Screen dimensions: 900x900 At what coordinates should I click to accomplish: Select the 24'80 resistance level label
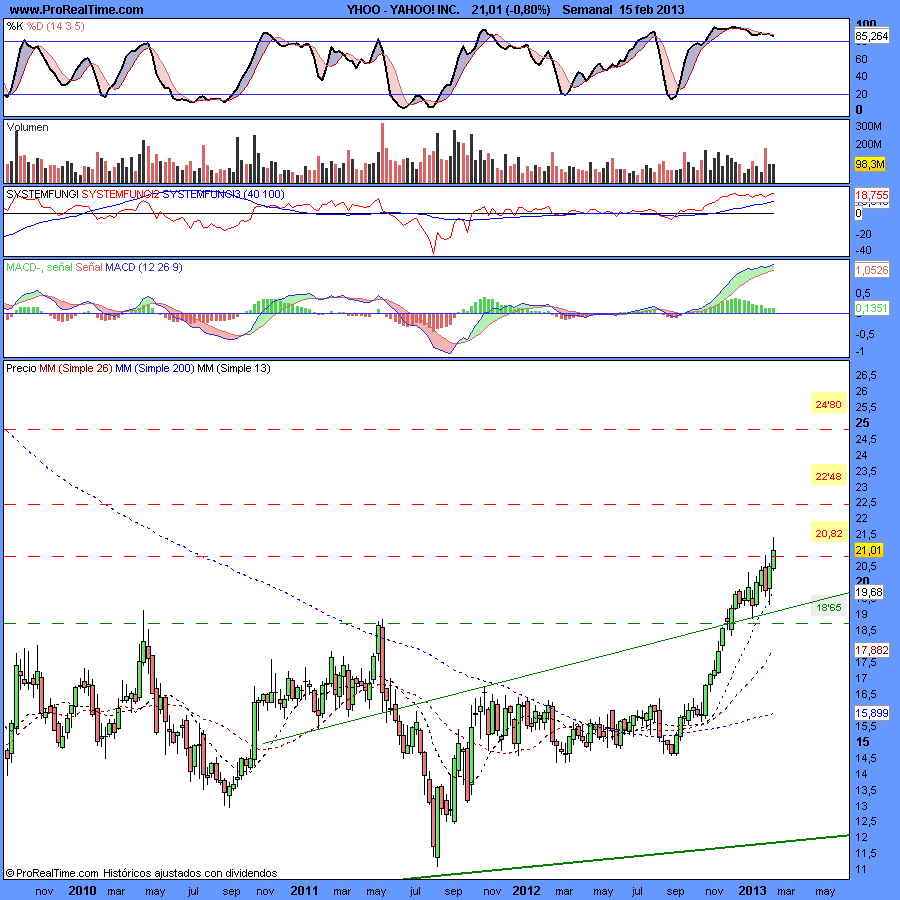[828, 405]
